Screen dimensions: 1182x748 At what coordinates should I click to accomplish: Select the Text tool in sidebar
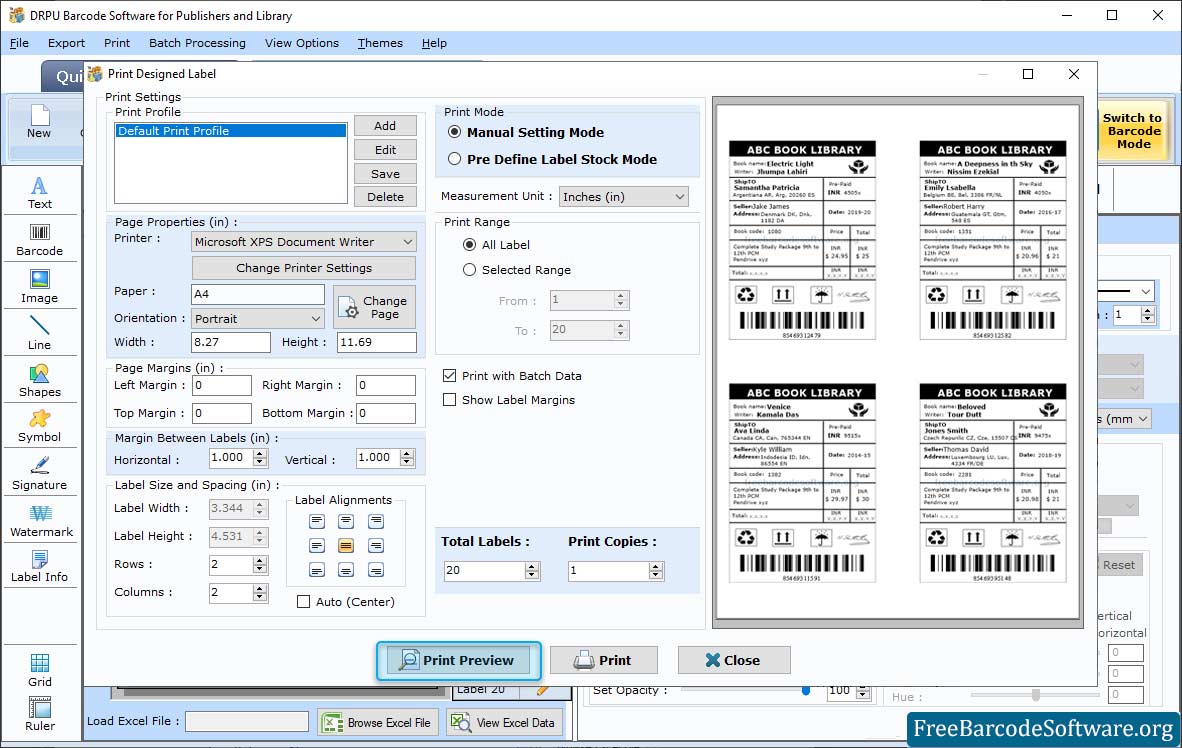click(x=39, y=192)
